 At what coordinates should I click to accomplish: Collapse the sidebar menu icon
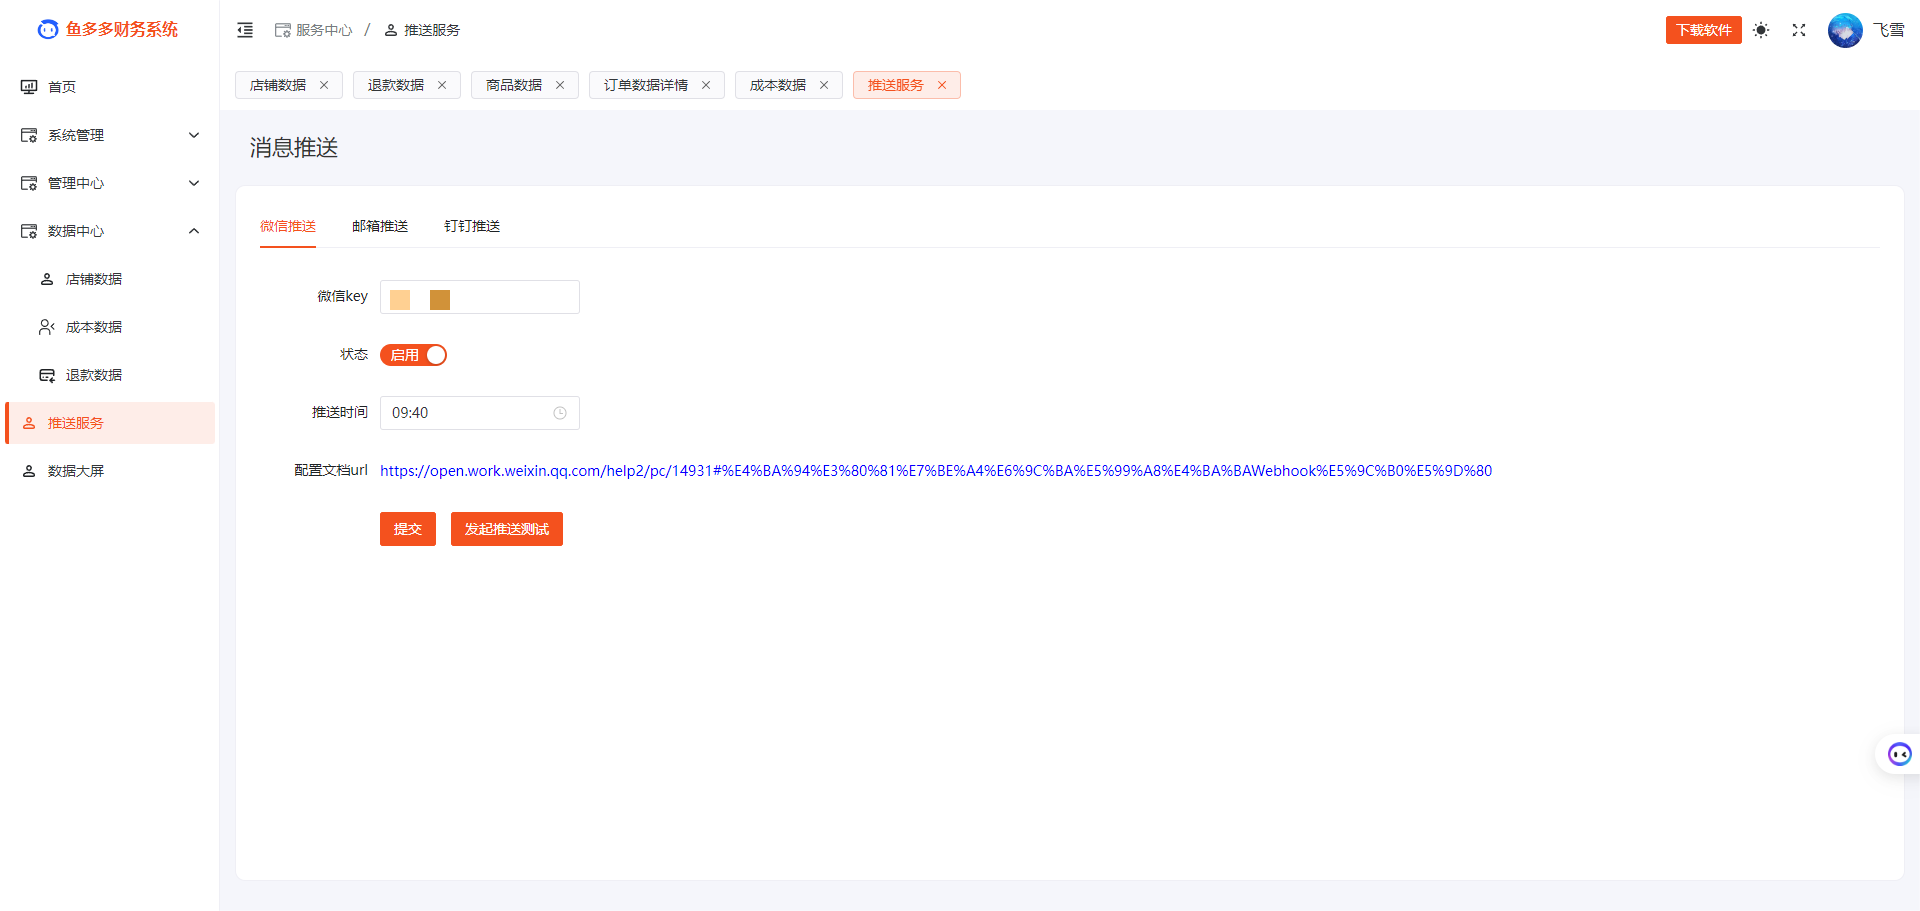point(245,30)
